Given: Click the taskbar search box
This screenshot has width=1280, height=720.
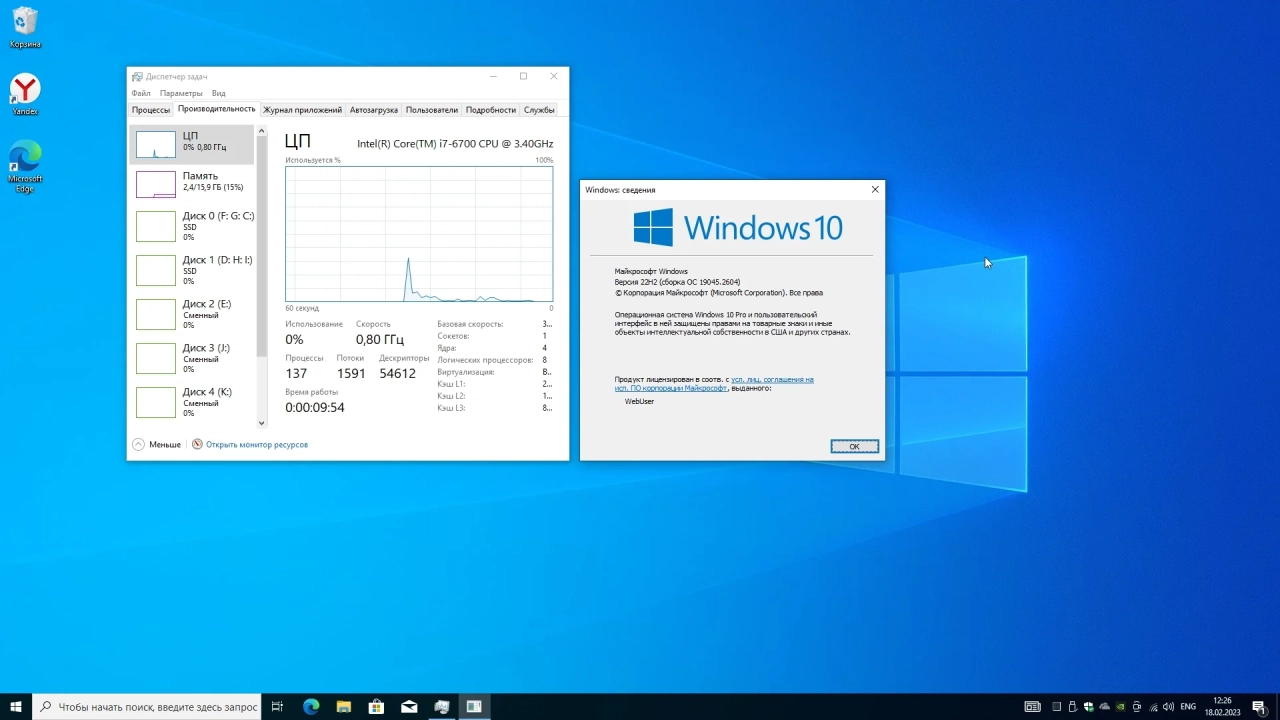Looking at the screenshot, I should 147,707.
